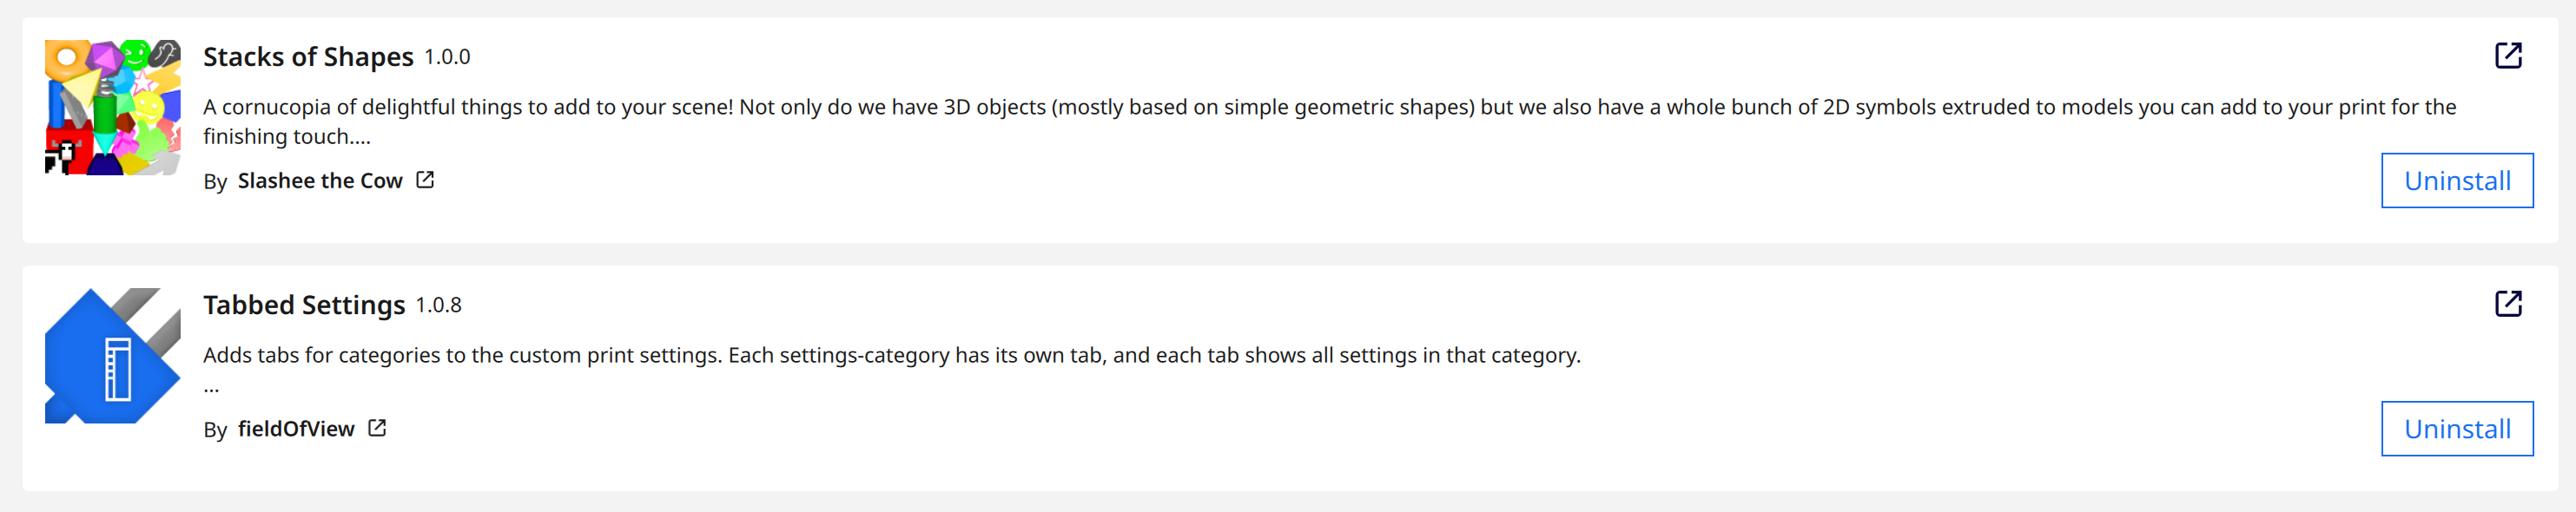Click the version number 1.0.8
The image size is (2576, 512).
click(439, 305)
